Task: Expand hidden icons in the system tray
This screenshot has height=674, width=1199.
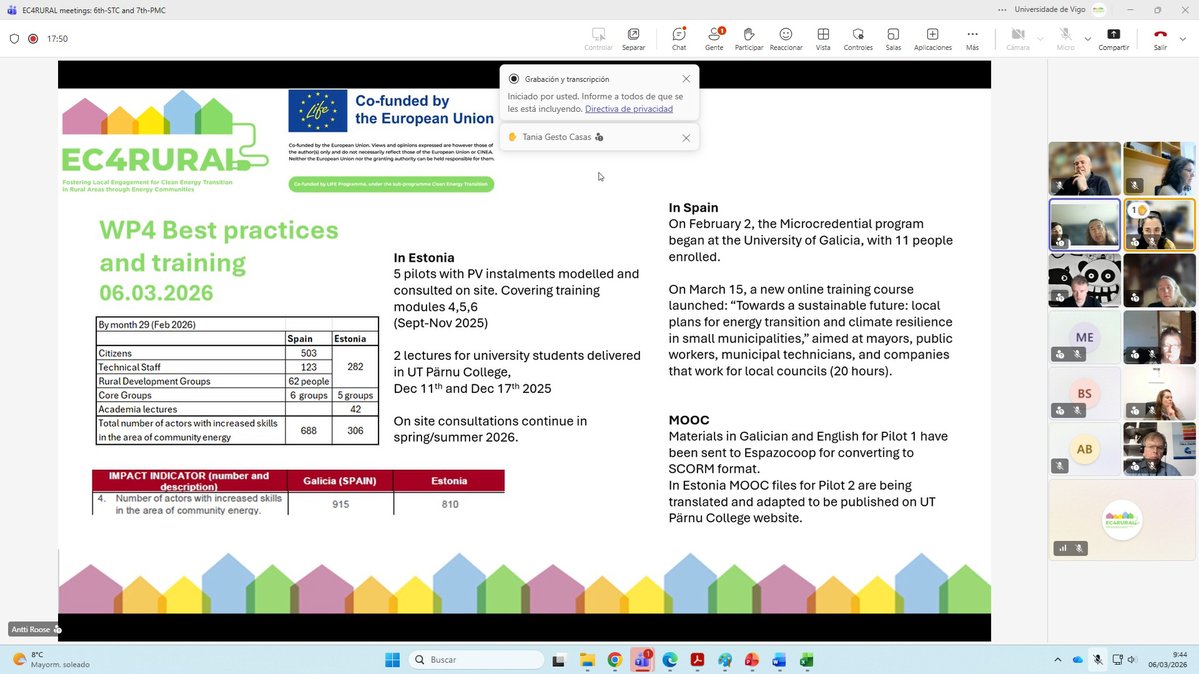Action: point(1057,660)
